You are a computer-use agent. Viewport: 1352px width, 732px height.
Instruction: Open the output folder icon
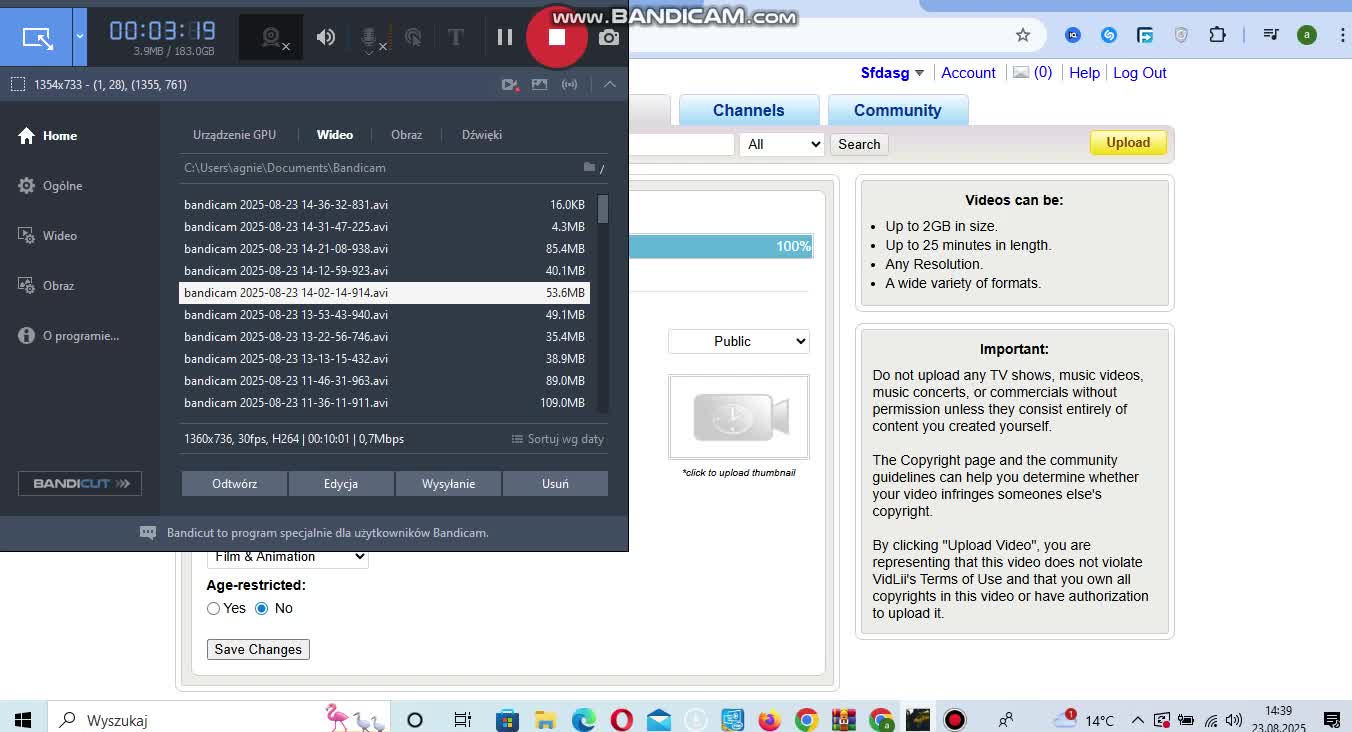click(590, 167)
